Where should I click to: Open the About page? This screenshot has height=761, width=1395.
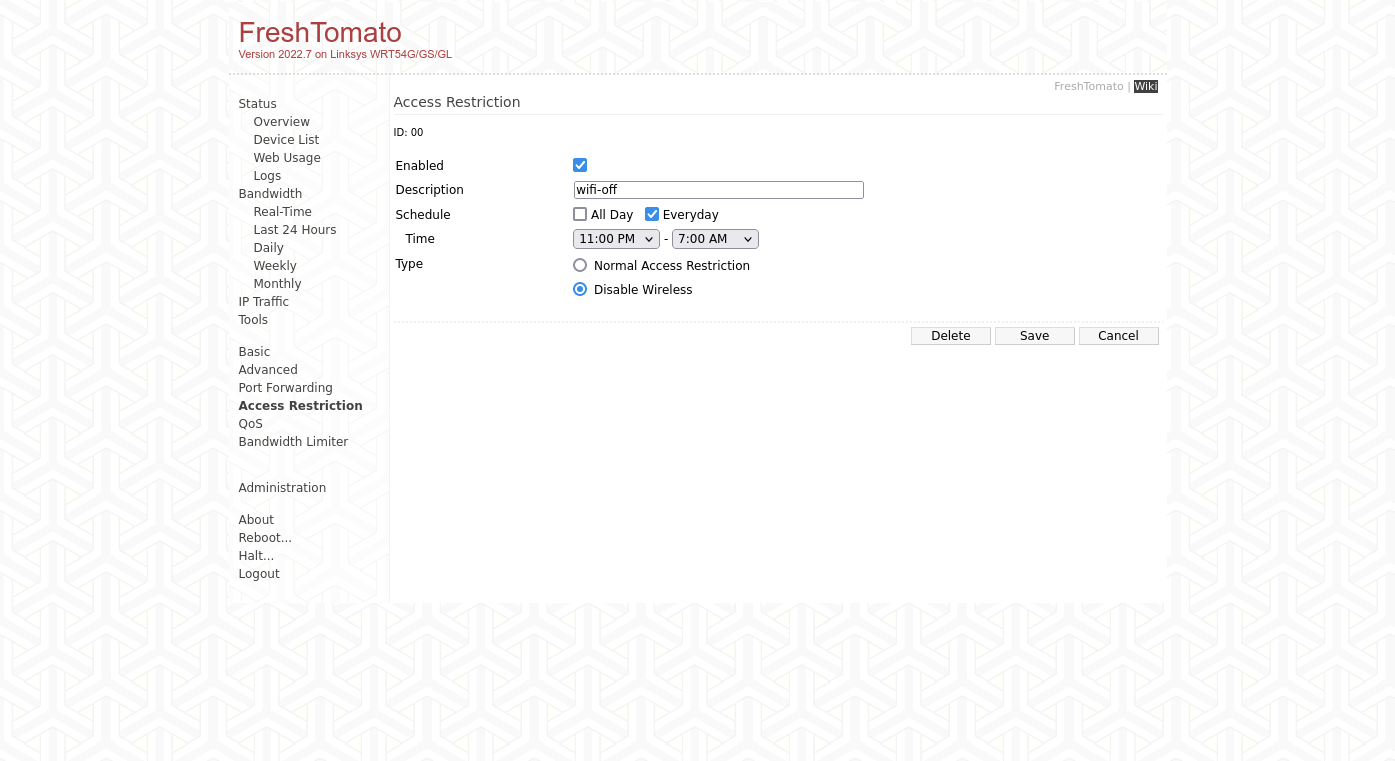pyautogui.click(x=256, y=520)
